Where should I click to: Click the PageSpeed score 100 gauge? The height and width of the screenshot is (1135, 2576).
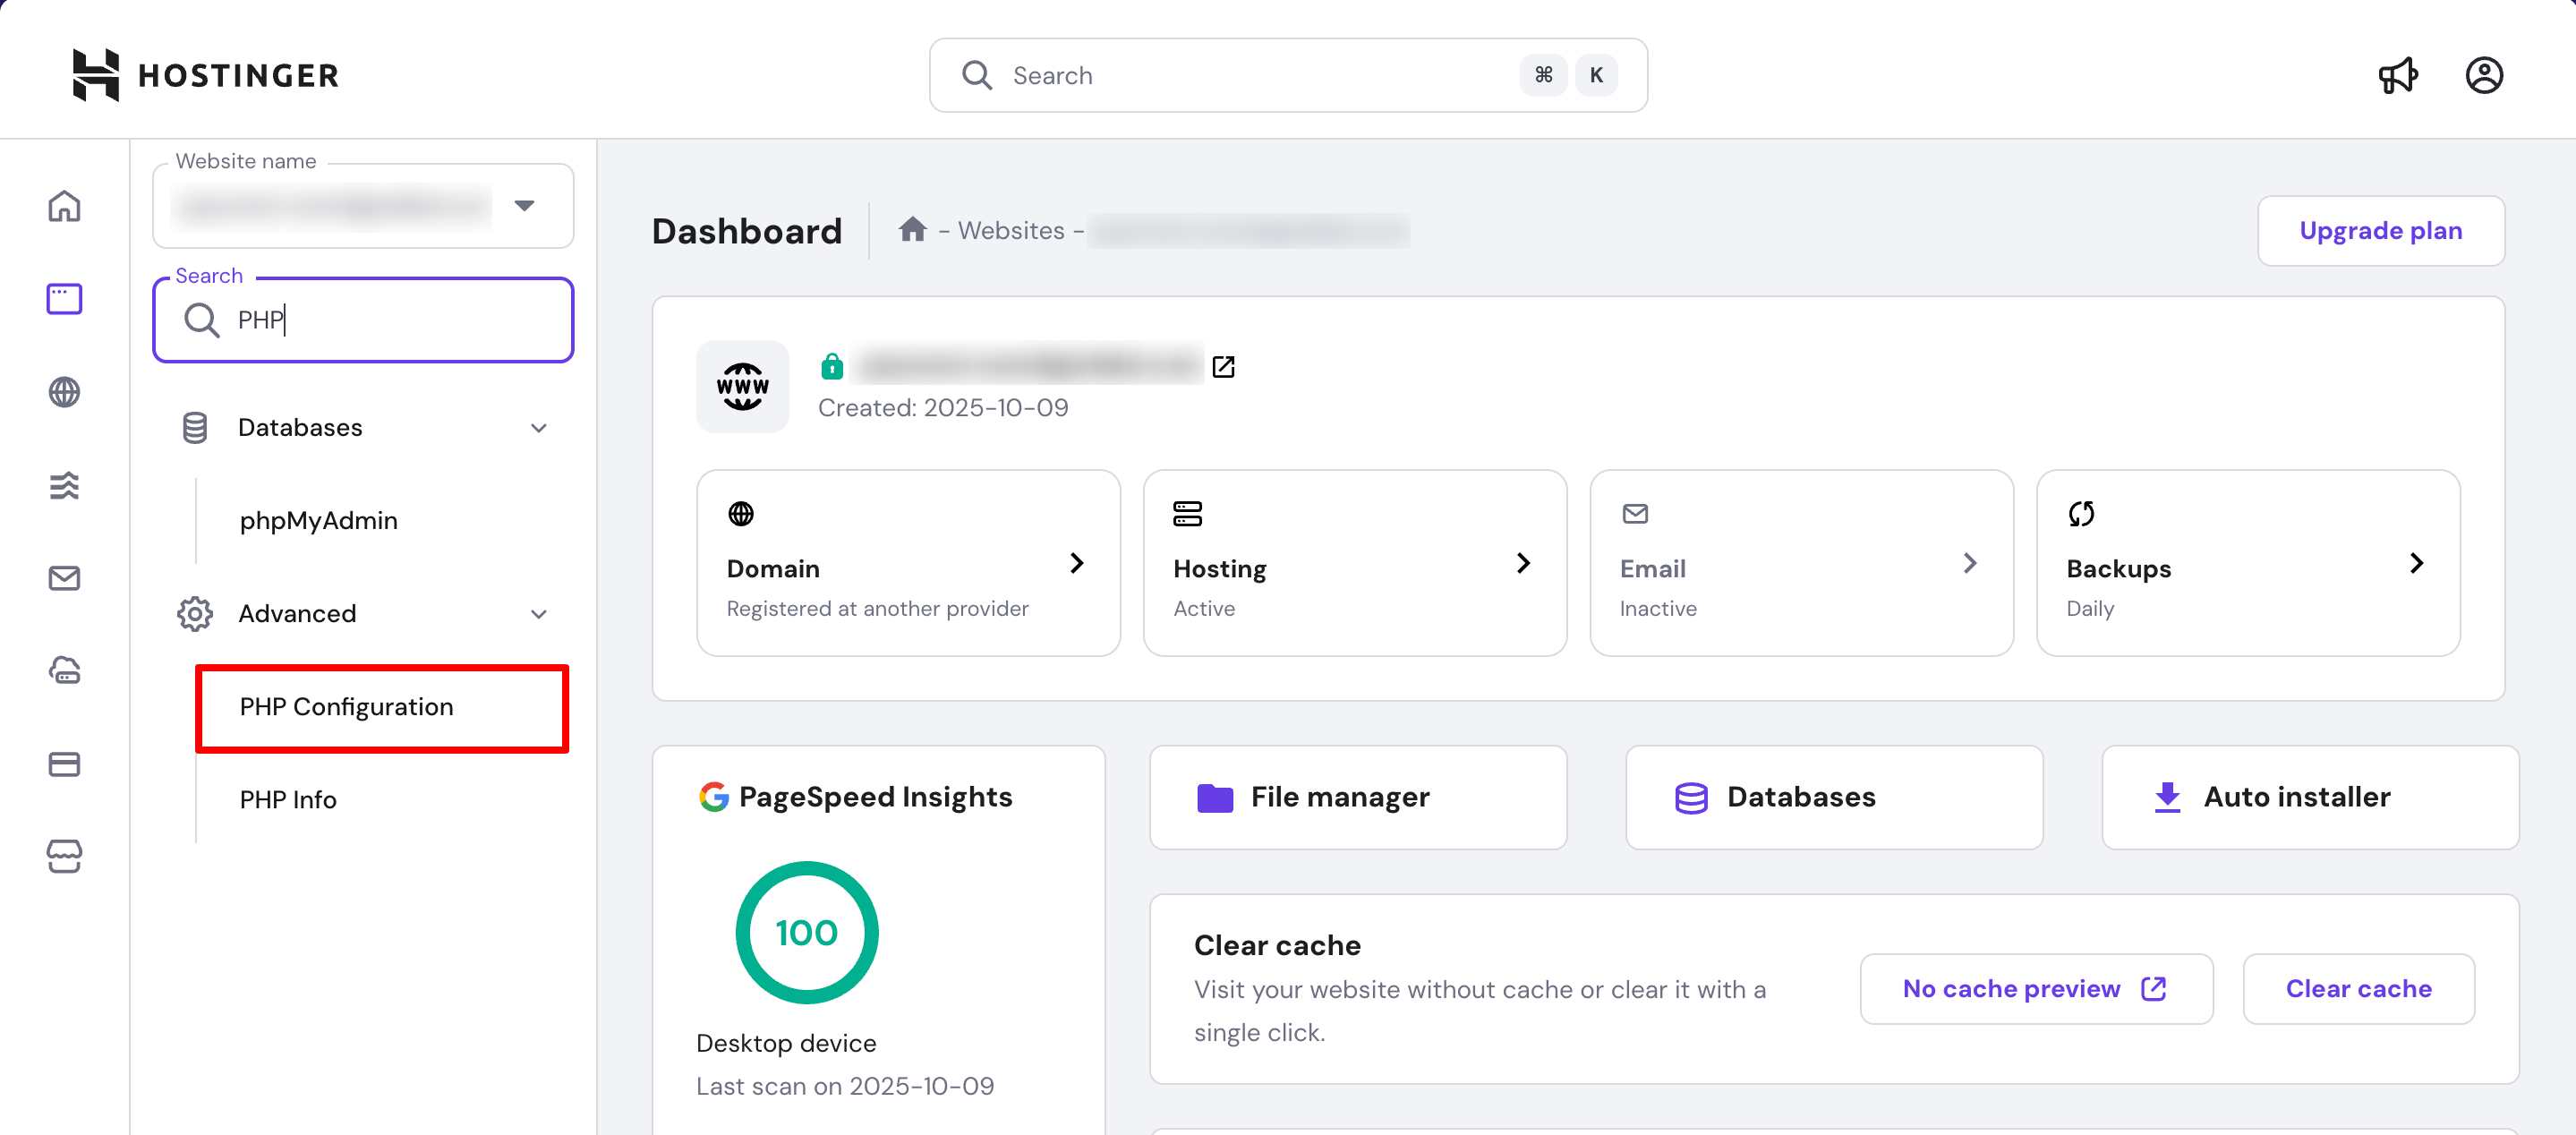(806, 932)
